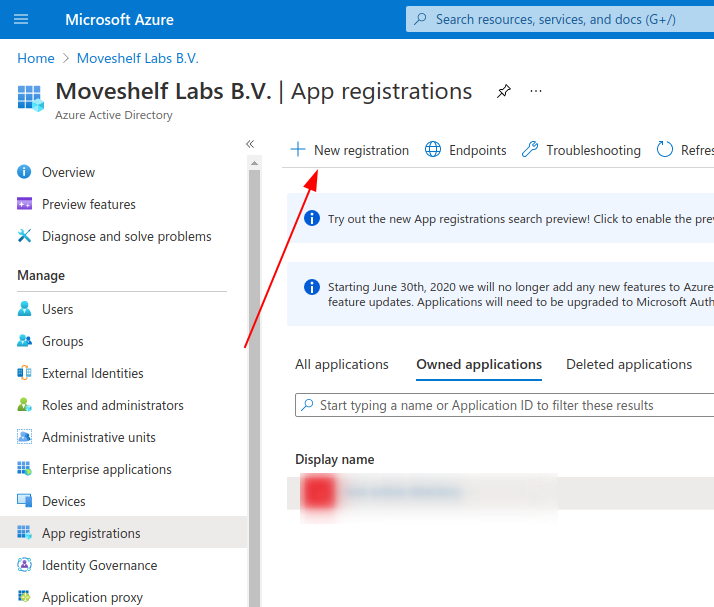Click the Overview info icon
The image size is (714, 607).
tap(24, 172)
